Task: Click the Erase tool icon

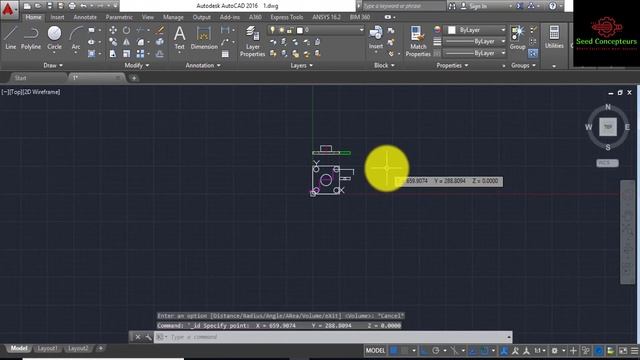Action: (160, 30)
